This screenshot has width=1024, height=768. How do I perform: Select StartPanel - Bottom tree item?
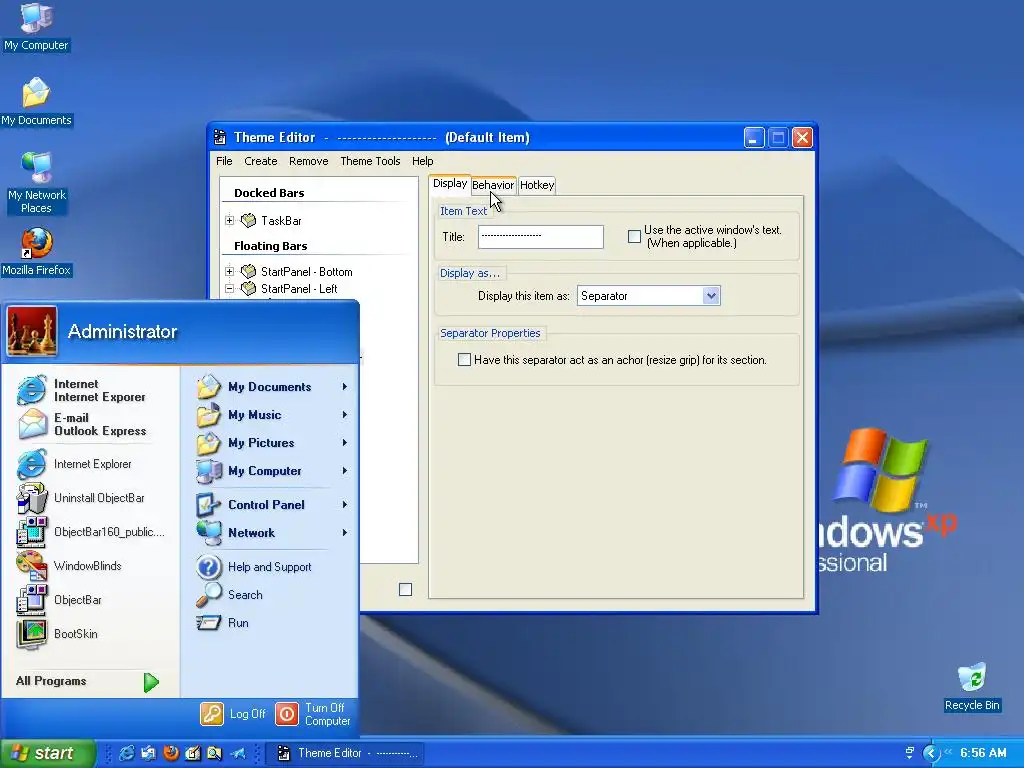tap(306, 272)
